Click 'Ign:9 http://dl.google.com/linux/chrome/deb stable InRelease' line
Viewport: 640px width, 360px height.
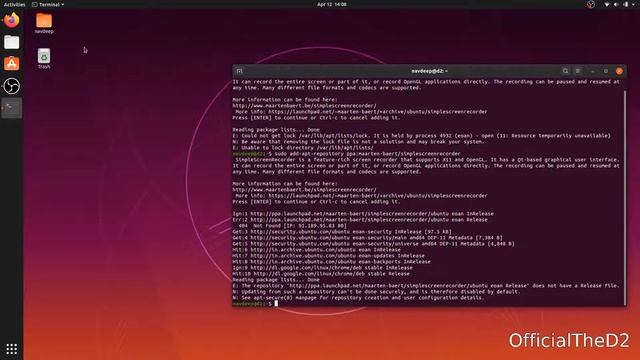(x=322, y=268)
